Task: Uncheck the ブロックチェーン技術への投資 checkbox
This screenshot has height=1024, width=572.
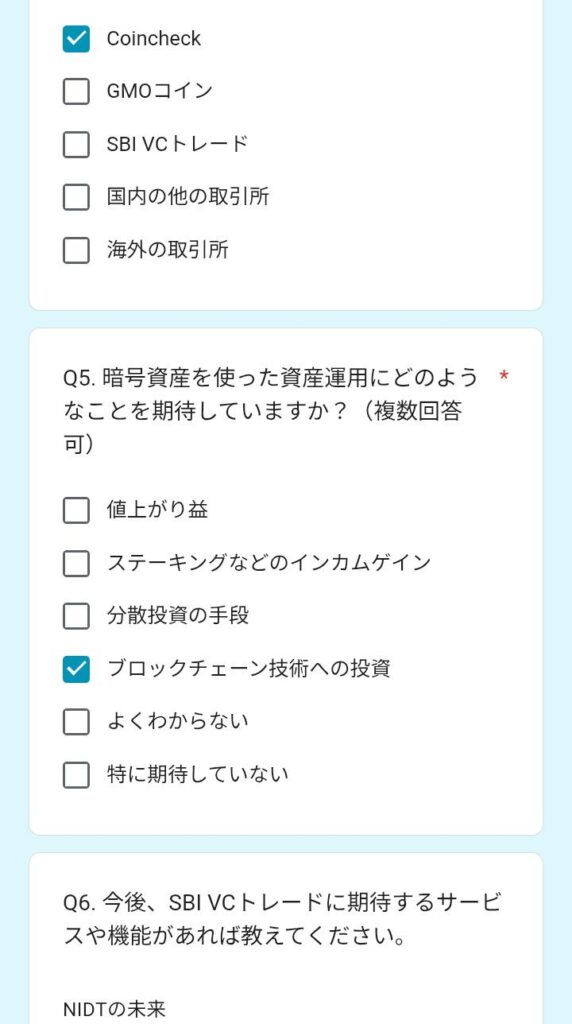Action: [x=76, y=669]
